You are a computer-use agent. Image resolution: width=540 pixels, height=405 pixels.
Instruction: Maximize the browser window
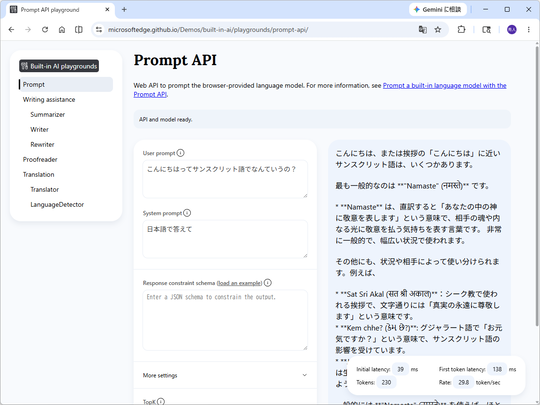(507, 10)
